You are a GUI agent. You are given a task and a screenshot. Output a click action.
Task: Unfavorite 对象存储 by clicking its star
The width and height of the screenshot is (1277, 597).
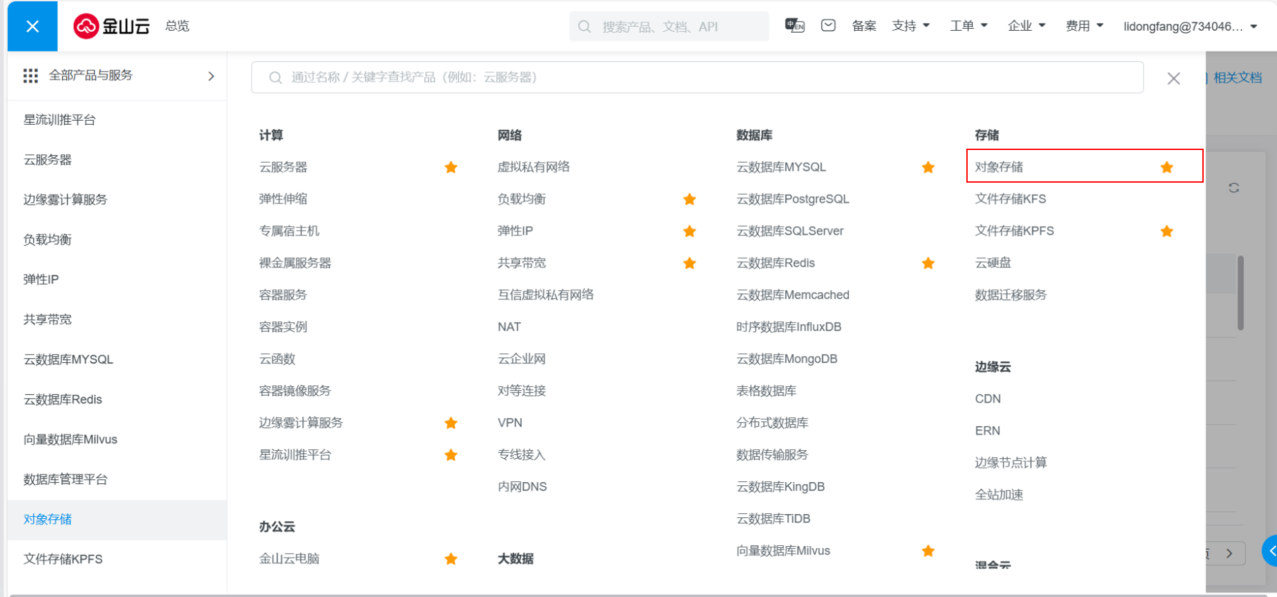point(1166,167)
